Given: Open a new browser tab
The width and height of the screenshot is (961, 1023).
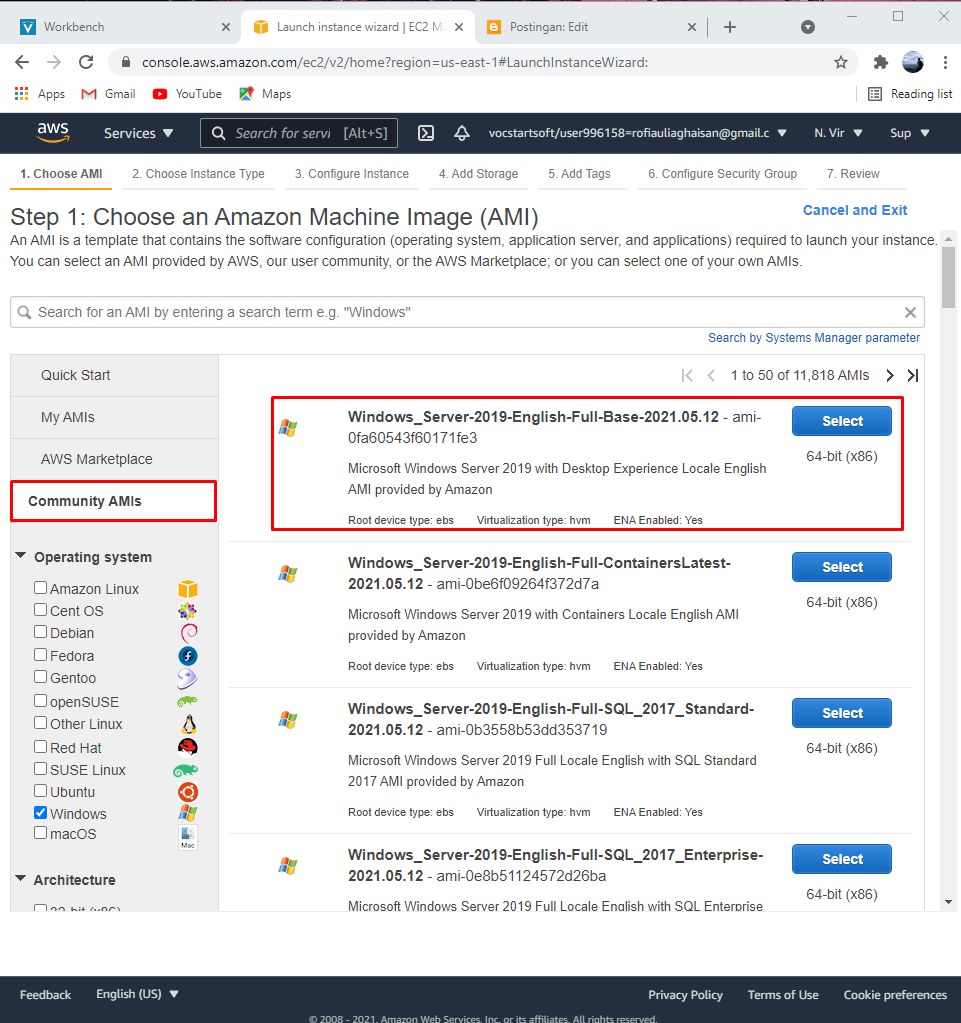Looking at the screenshot, I should point(730,27).
